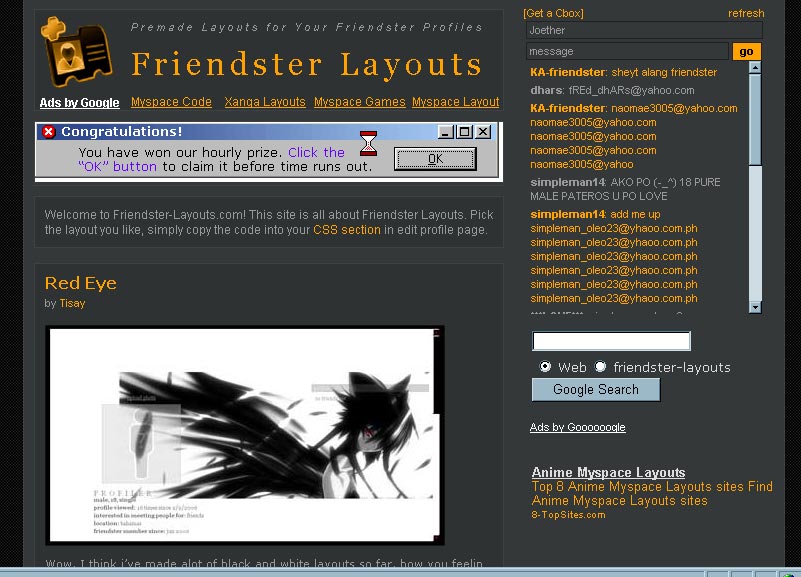Image resolution: width=801 pixels, height=577 pixels.
Task: Click the Get a Cbox link
Action: tap(553, 13)
